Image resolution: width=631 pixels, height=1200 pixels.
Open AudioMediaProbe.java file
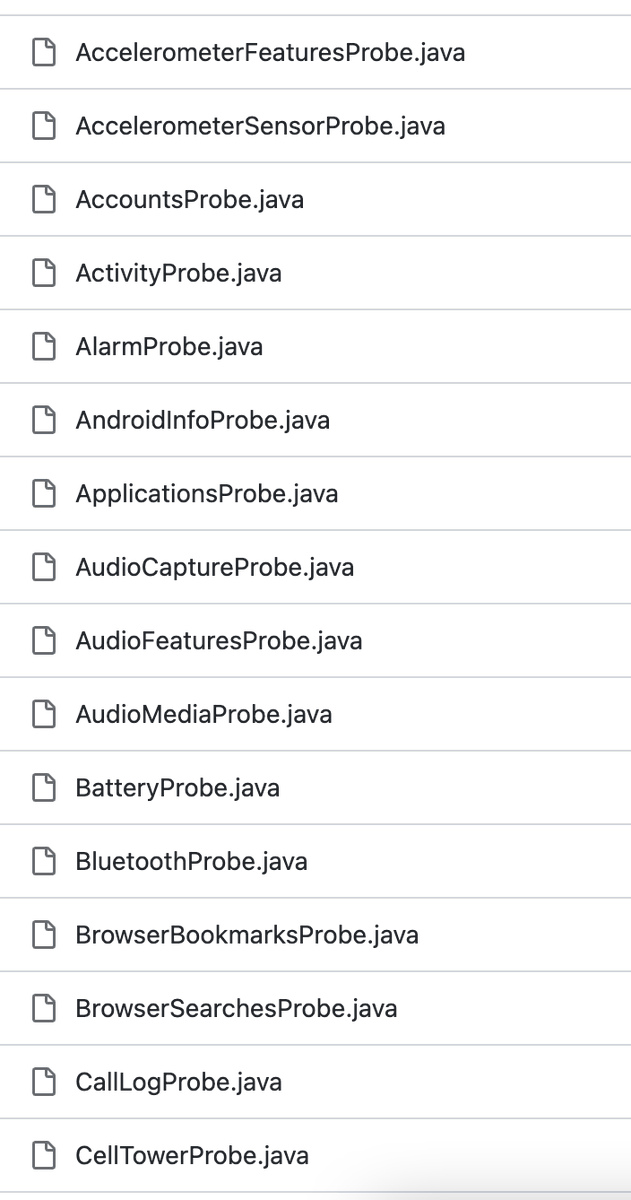coord(204,714)
